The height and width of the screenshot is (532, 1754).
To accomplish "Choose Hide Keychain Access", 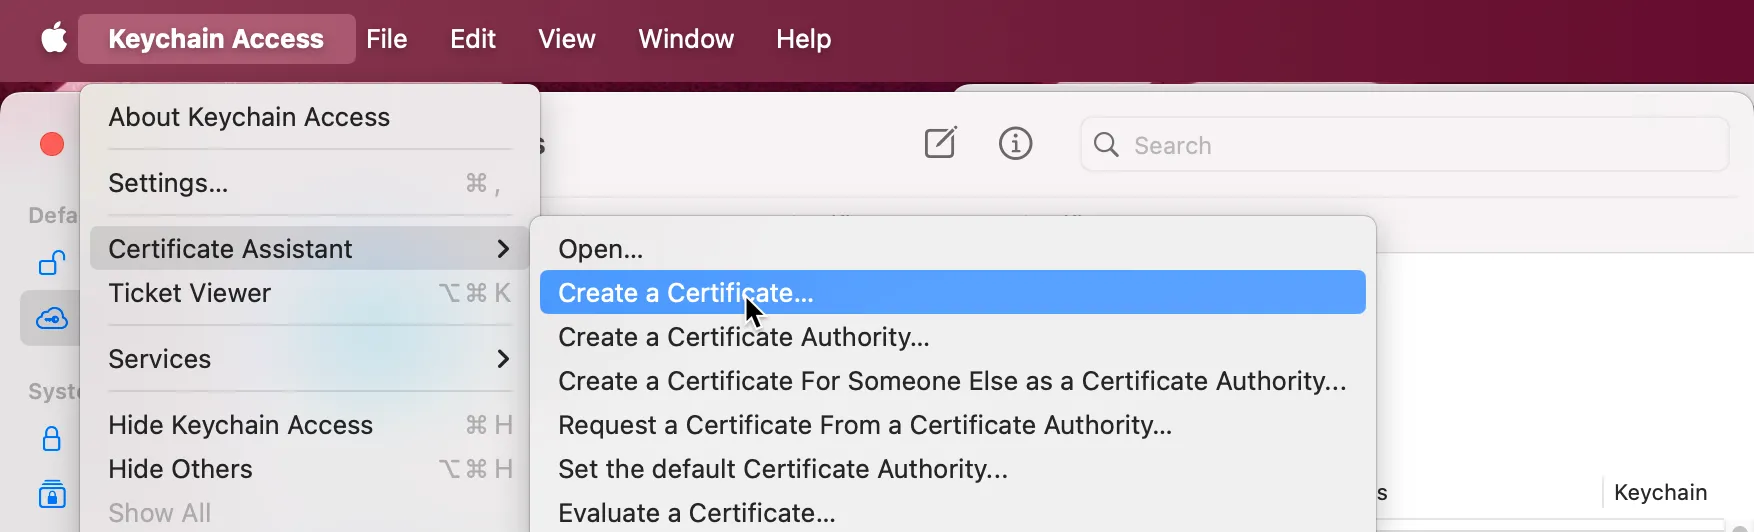I will pos(310,425).
